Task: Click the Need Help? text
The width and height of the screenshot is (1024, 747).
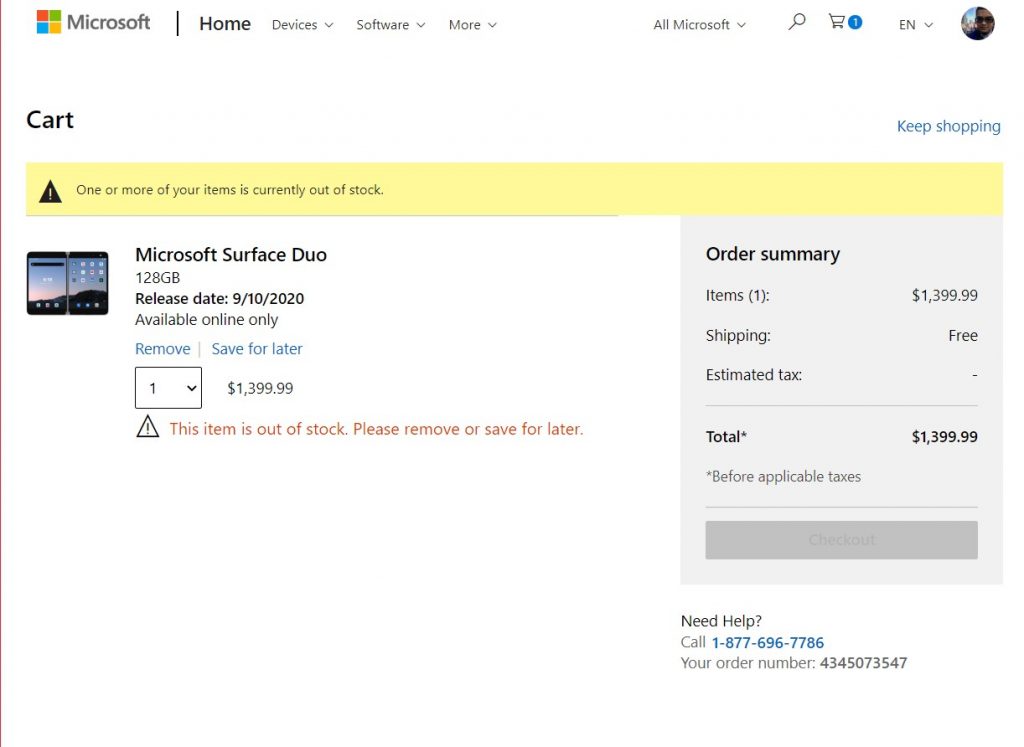Action: [721, 621]
